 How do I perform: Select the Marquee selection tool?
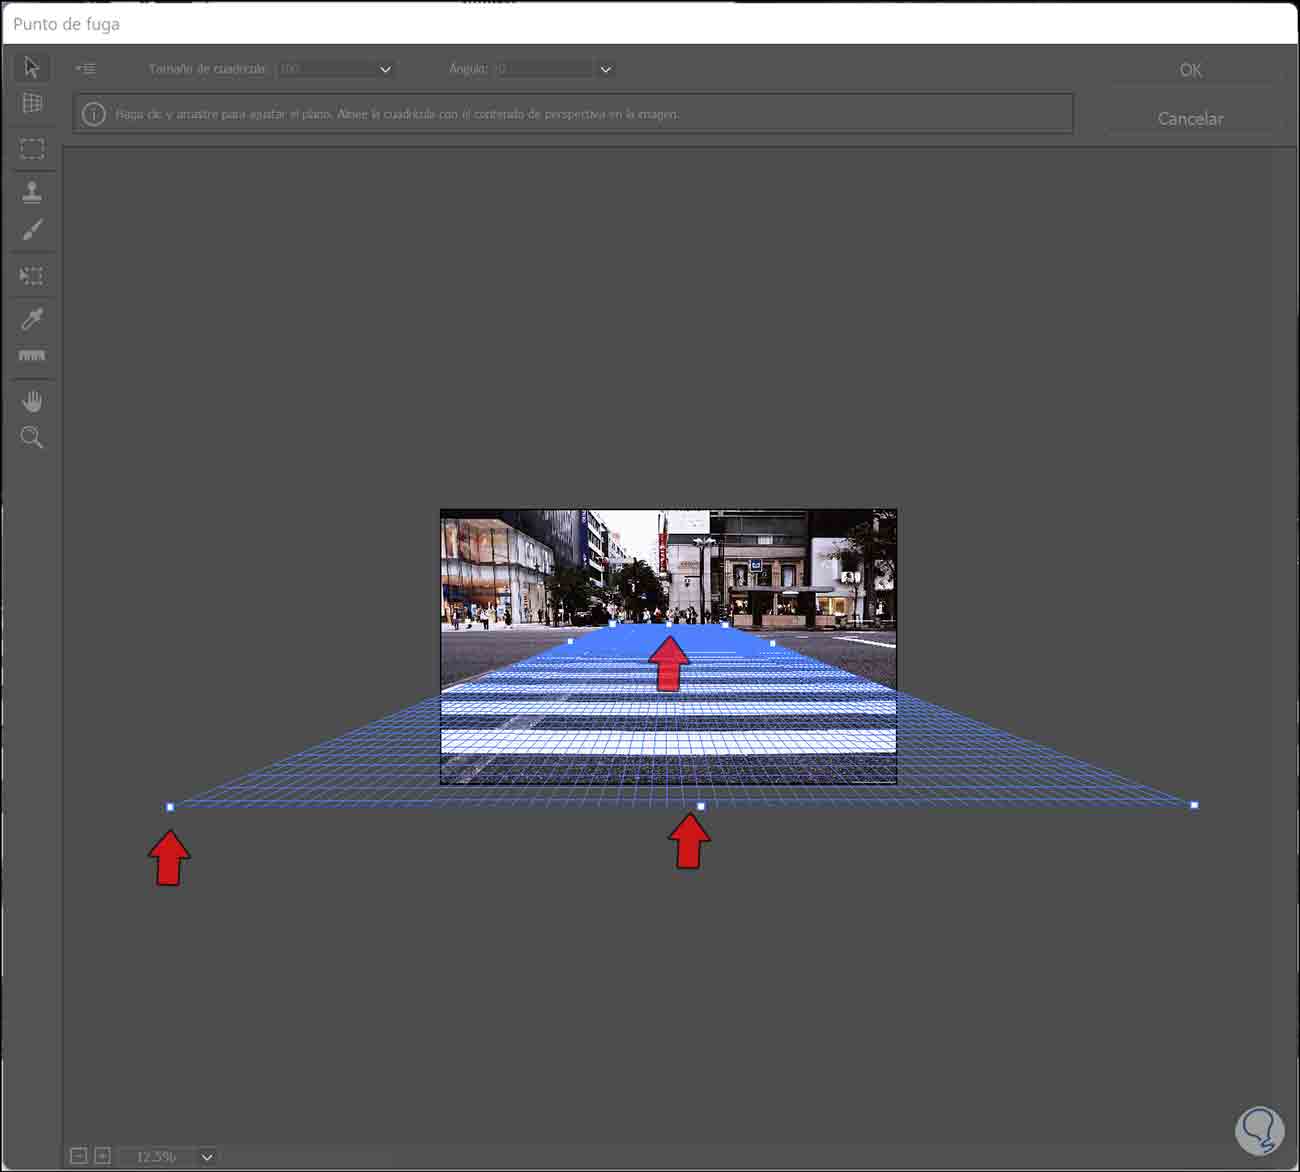point(32,148)
